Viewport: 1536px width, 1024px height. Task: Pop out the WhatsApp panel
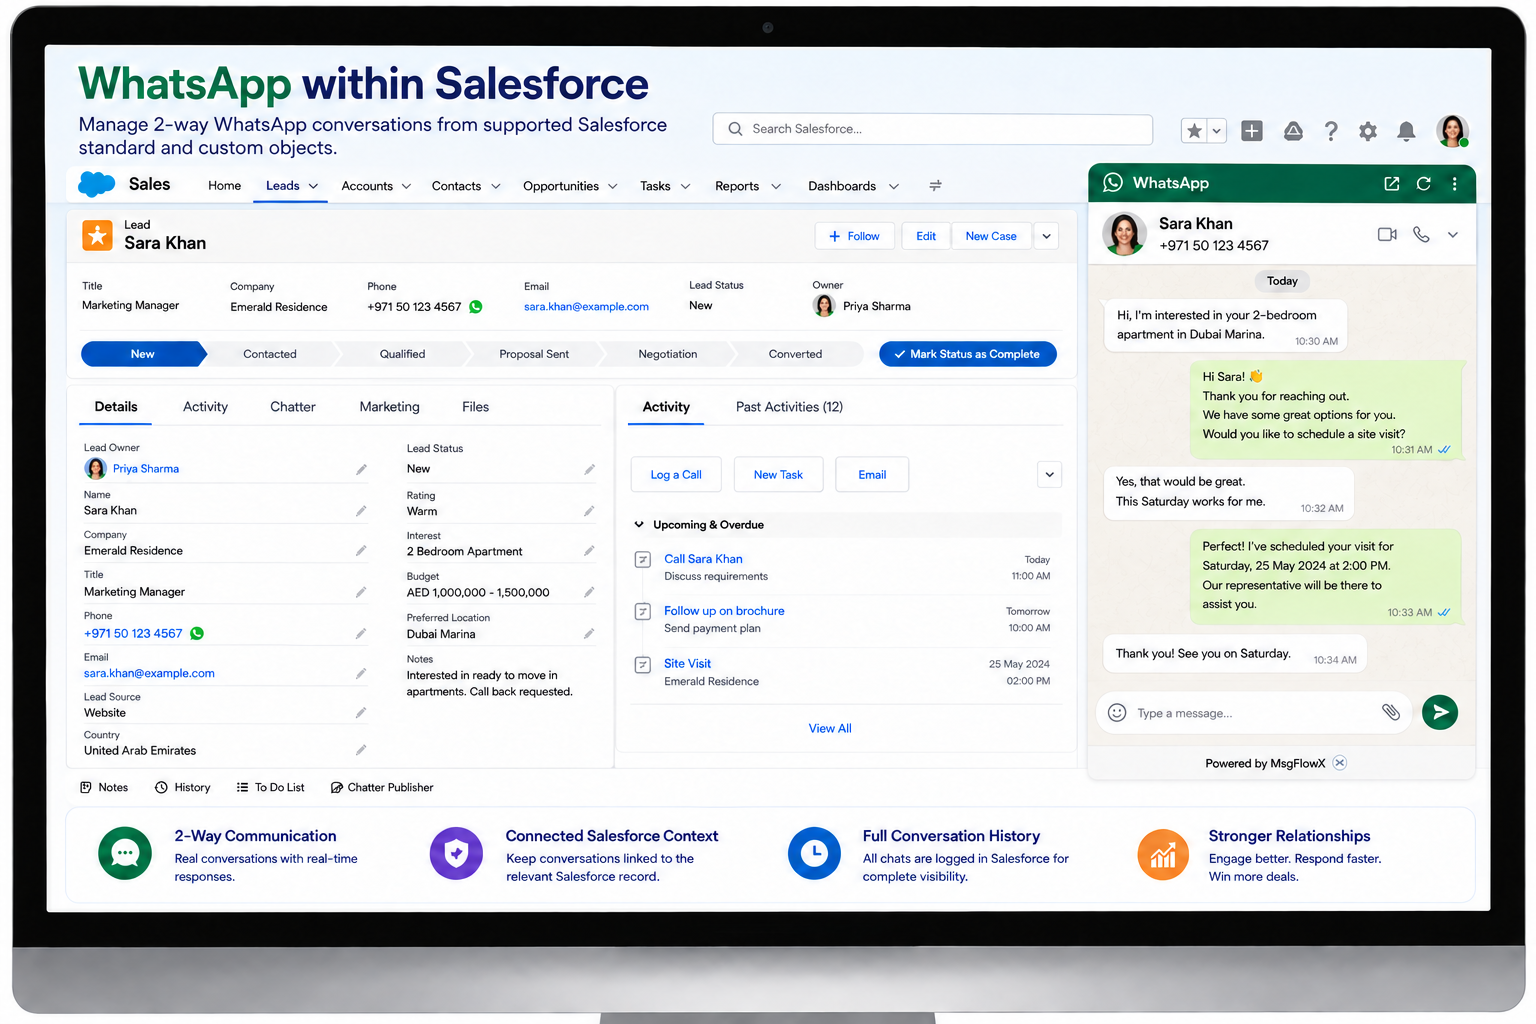pos(1392,184)
